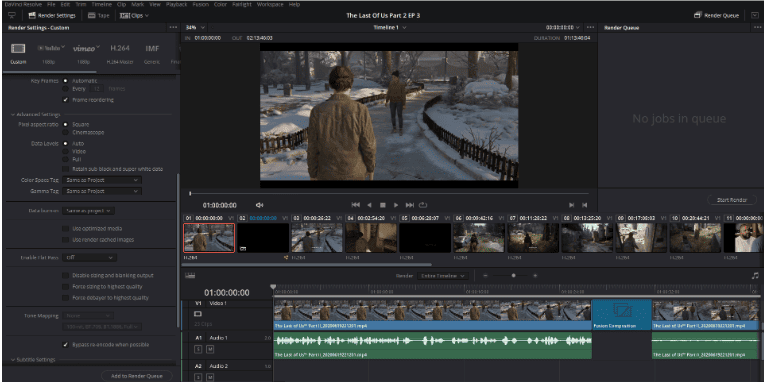Click the timeline view options icon
This screenshot has width=764, height=382.
click(x=190, y=275)
